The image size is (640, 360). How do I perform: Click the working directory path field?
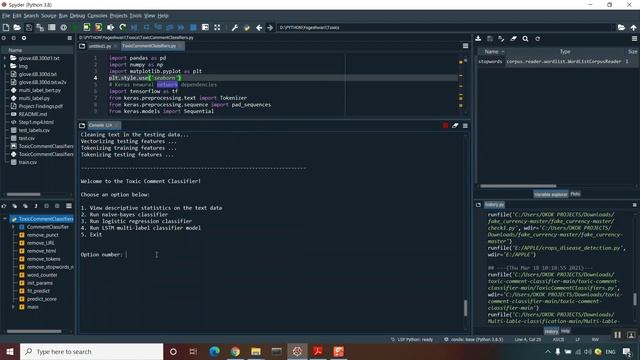click(x=445, y=27)
